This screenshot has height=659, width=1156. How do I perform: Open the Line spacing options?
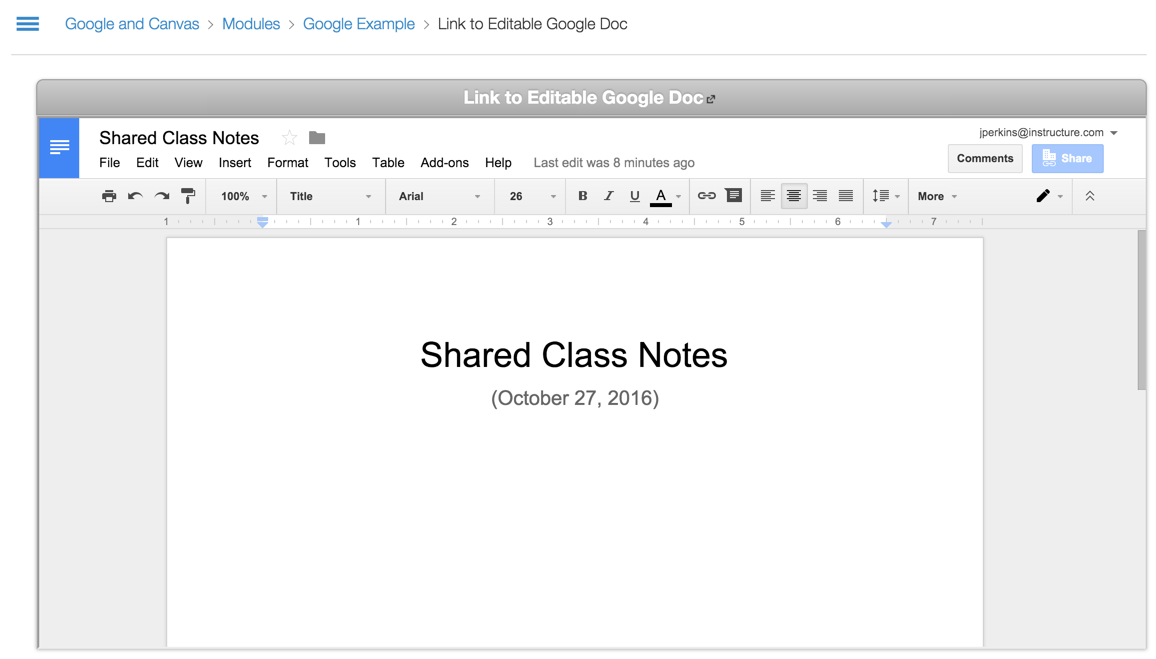(x=885, y=196)
